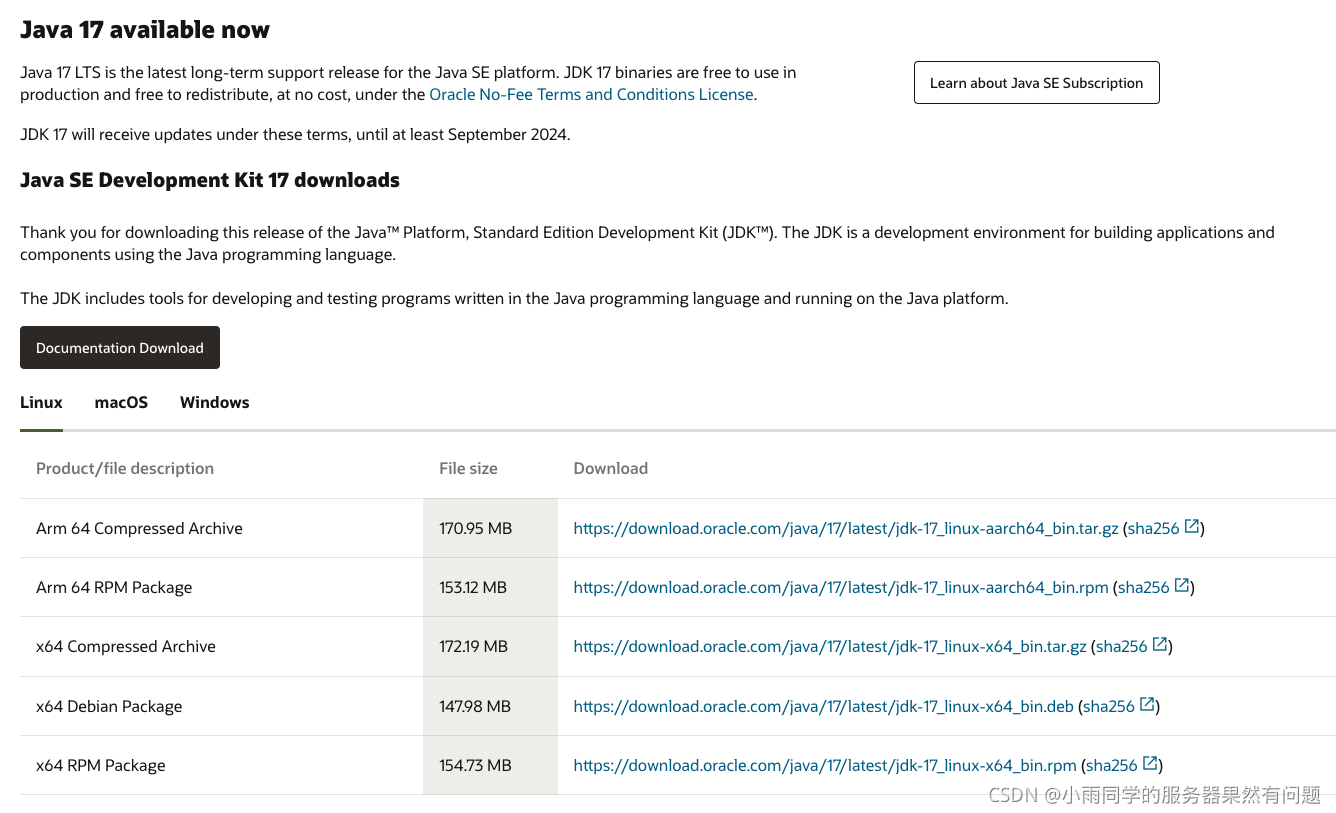Screen dimensions: 1336x813
Task: Download jdk-17_linux-x64_bin.deb link
Action: [x=823, y=706]
